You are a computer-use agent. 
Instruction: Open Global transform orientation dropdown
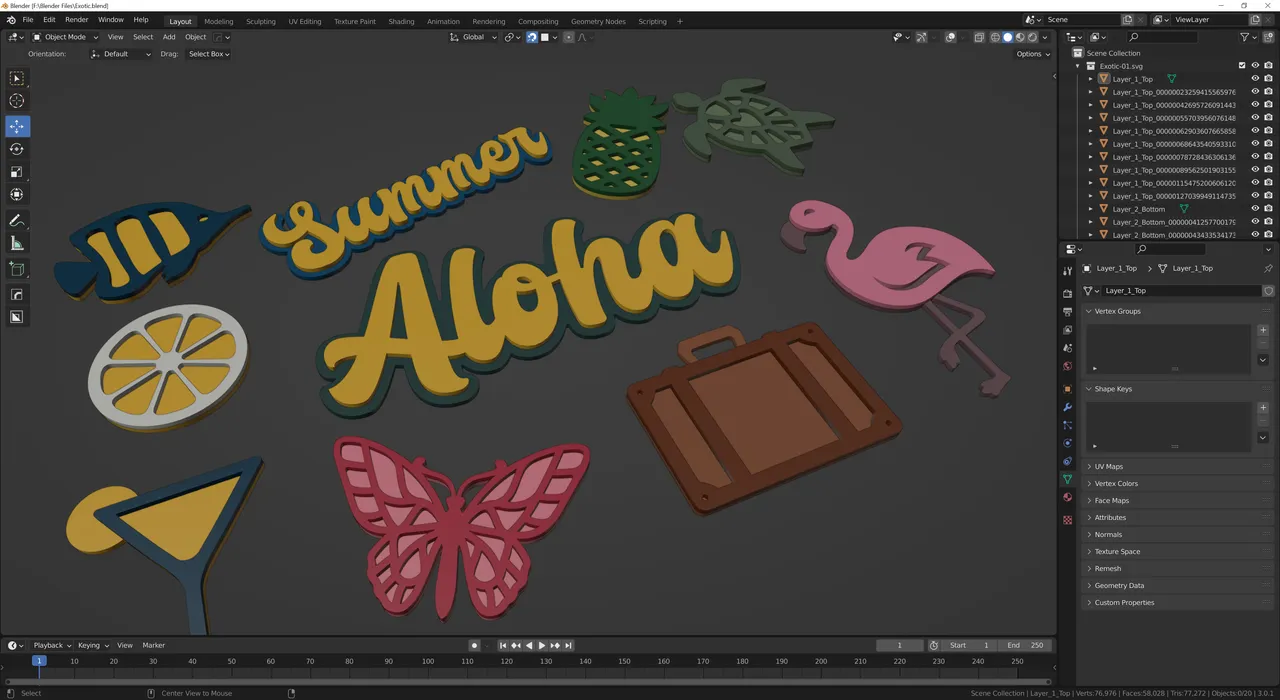pyautogui.click(x=472, y=37)
